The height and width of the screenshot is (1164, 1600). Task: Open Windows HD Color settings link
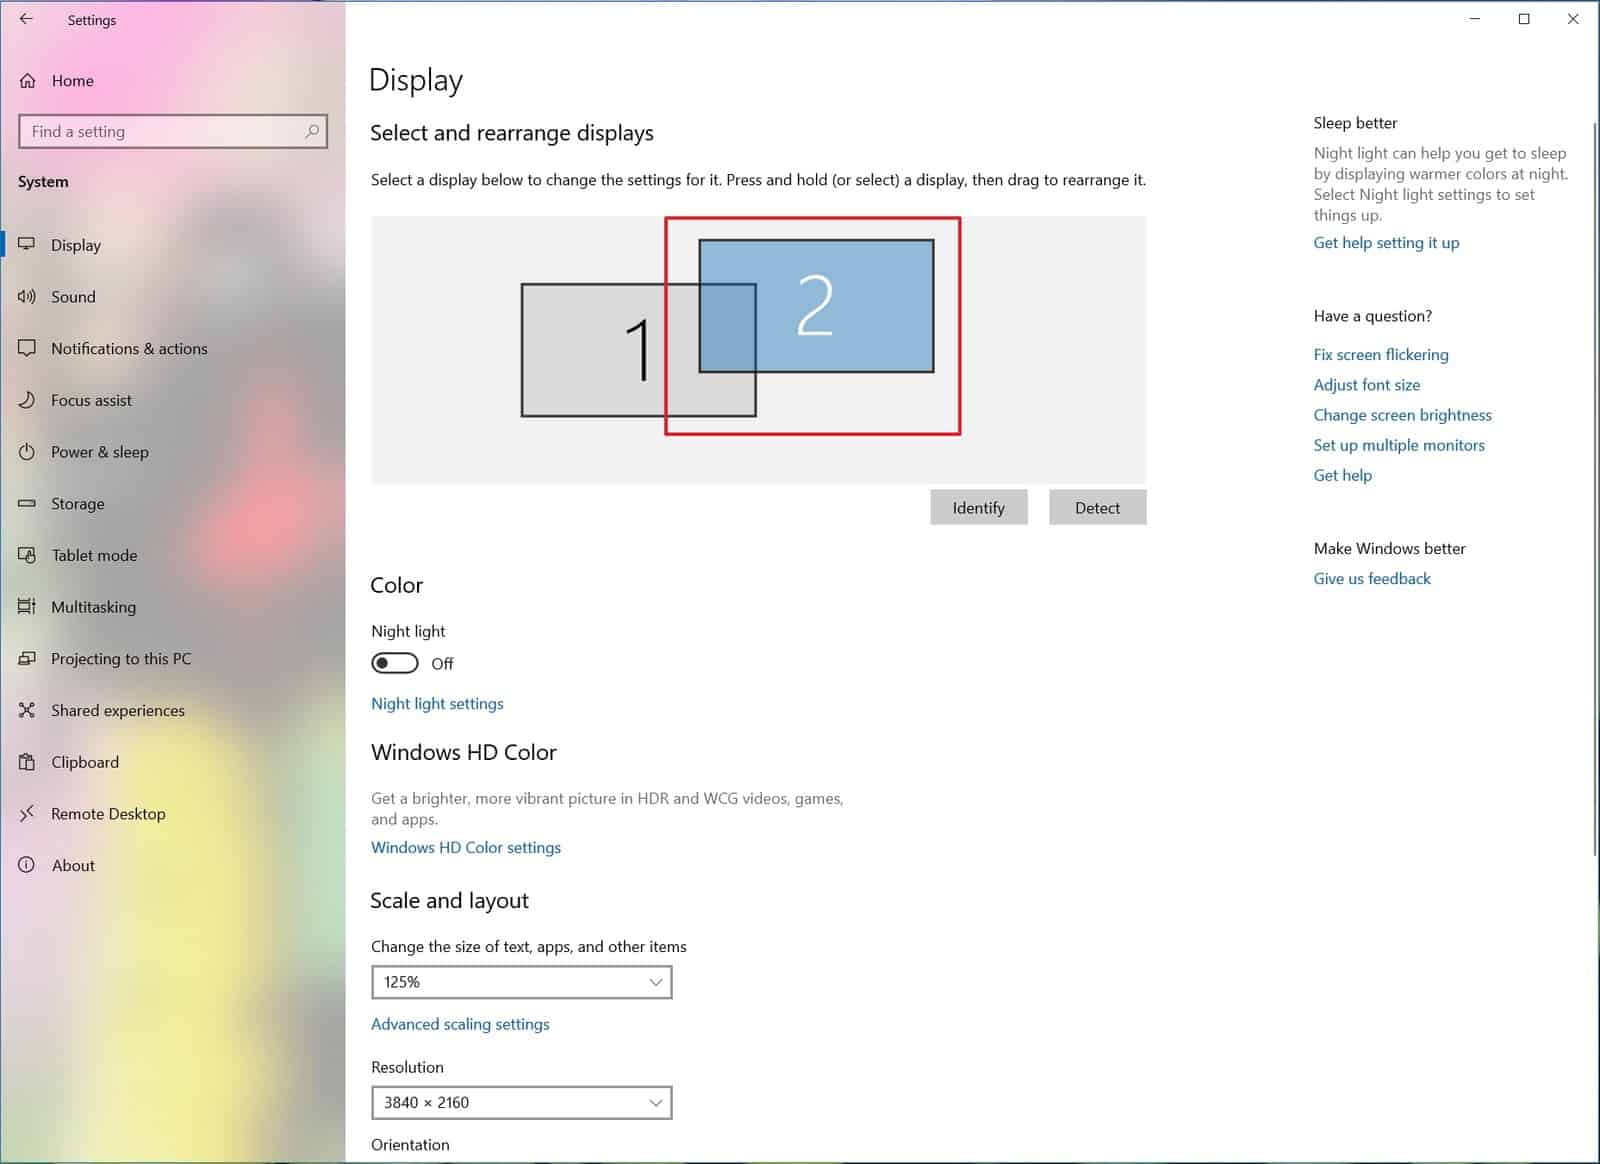point(466,848)
